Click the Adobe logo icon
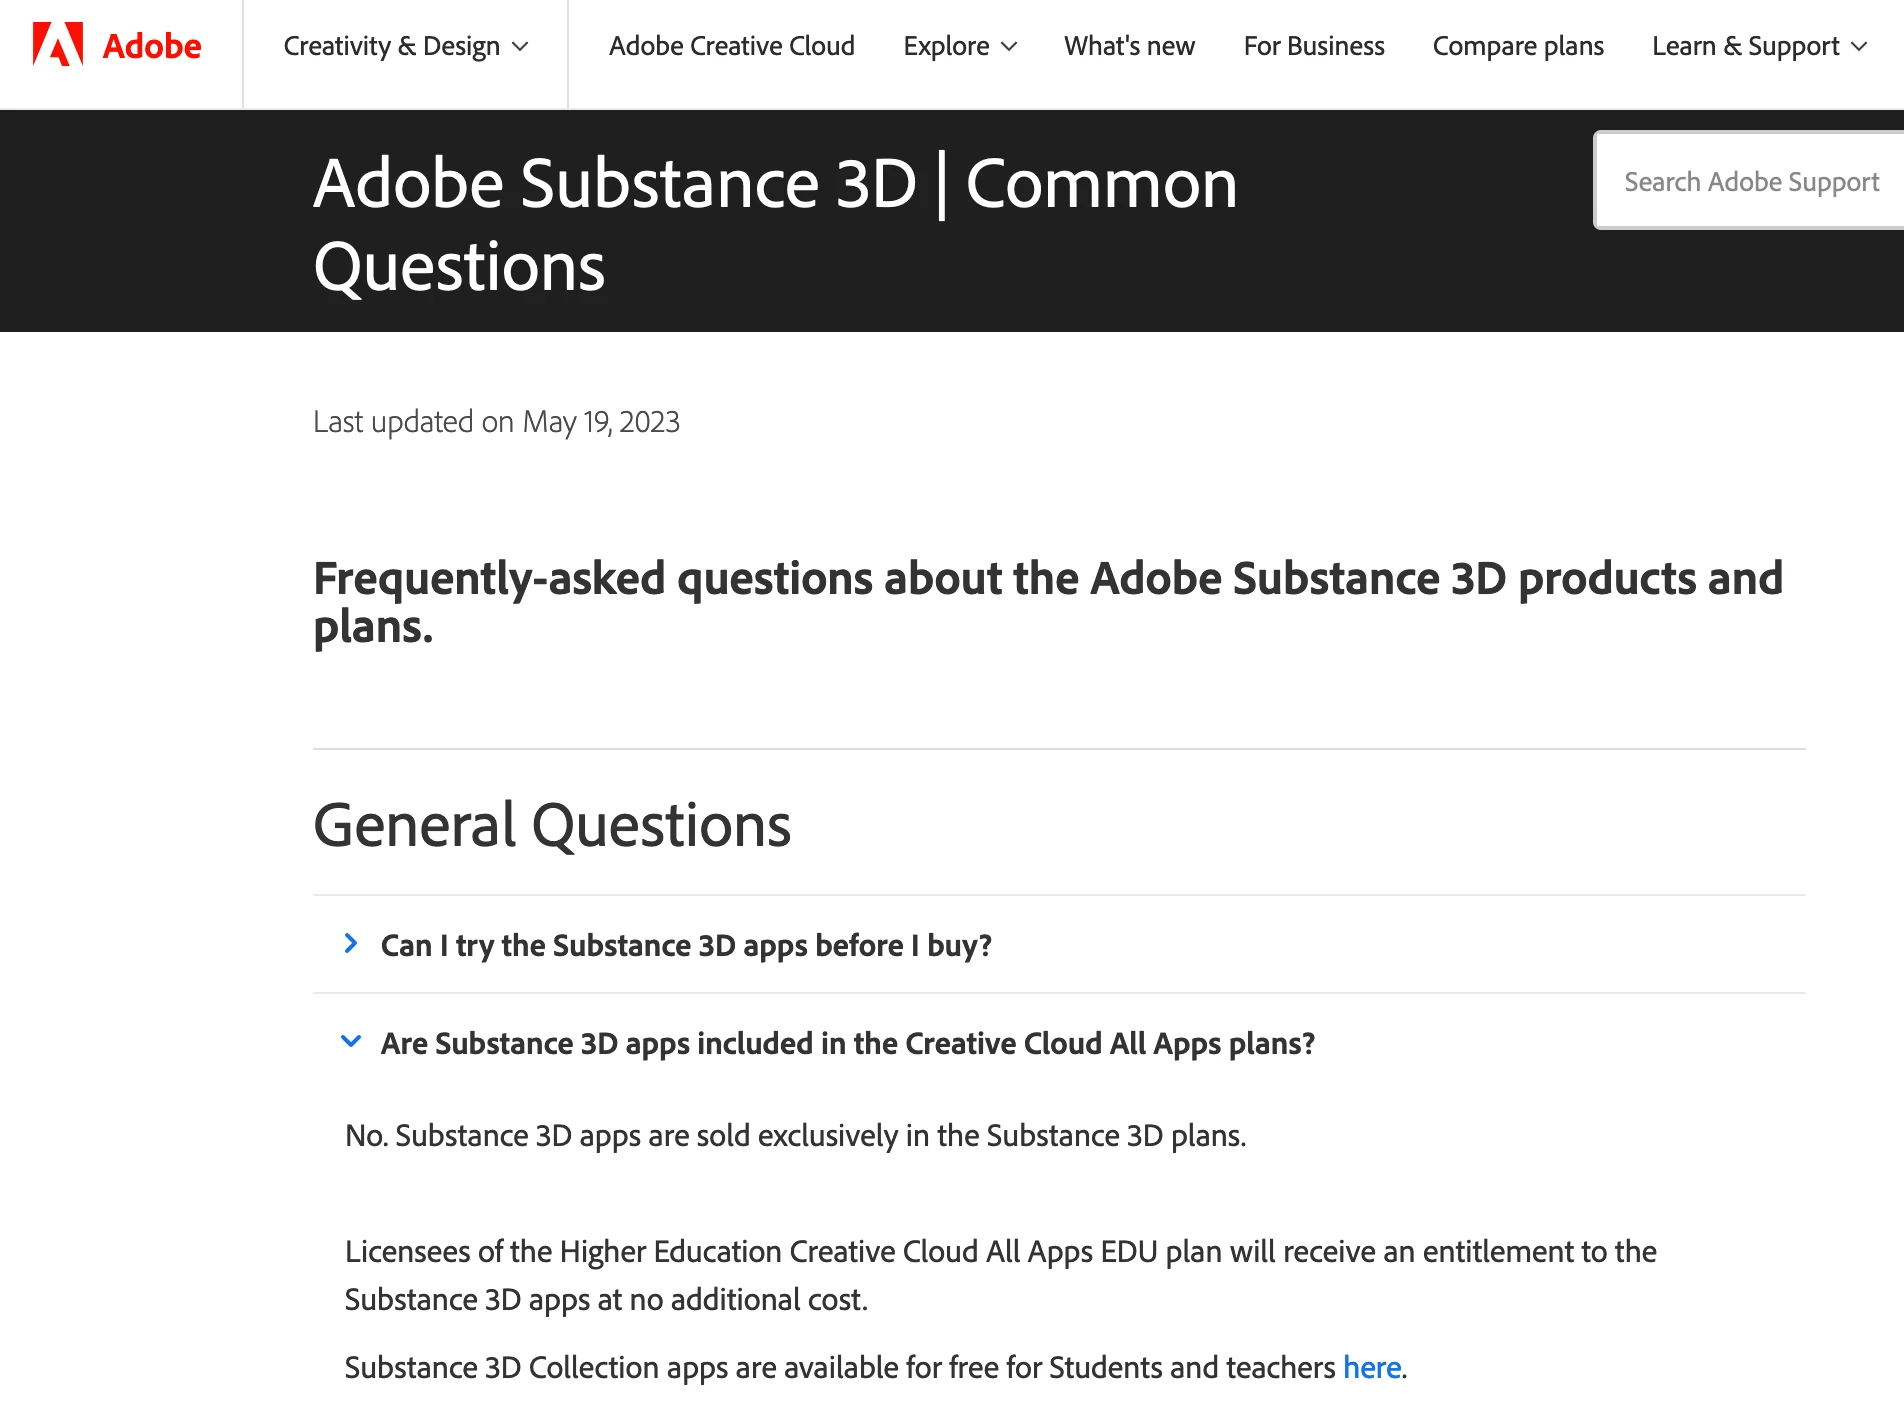Image resolution: width=1904 pixels, height=1422 pixels. click(x=57, y=45)
